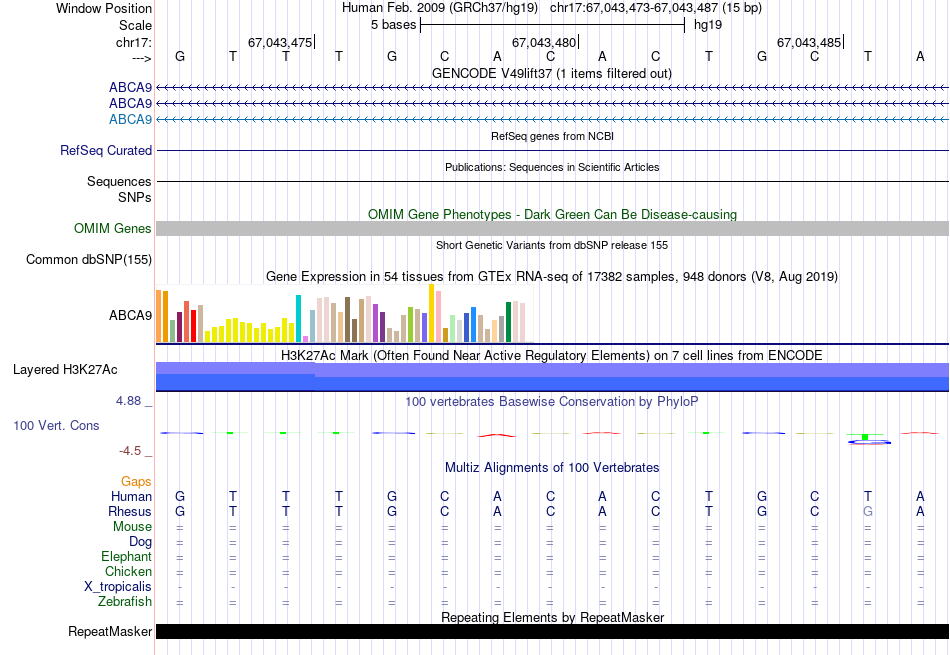Click the green PhyloP conservation peak
This screenshot has height=655, width=950.
[865, 436]
